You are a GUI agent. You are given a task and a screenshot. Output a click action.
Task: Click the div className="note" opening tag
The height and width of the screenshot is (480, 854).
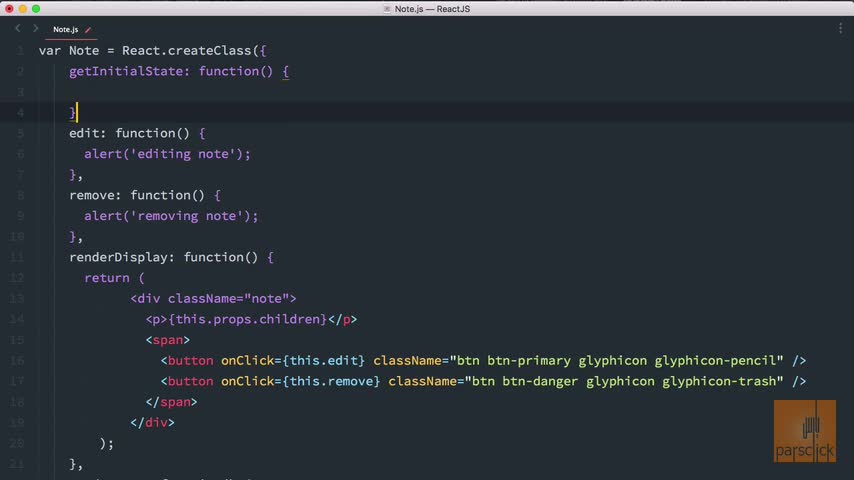pyautogui.click(x=214, y=299)
